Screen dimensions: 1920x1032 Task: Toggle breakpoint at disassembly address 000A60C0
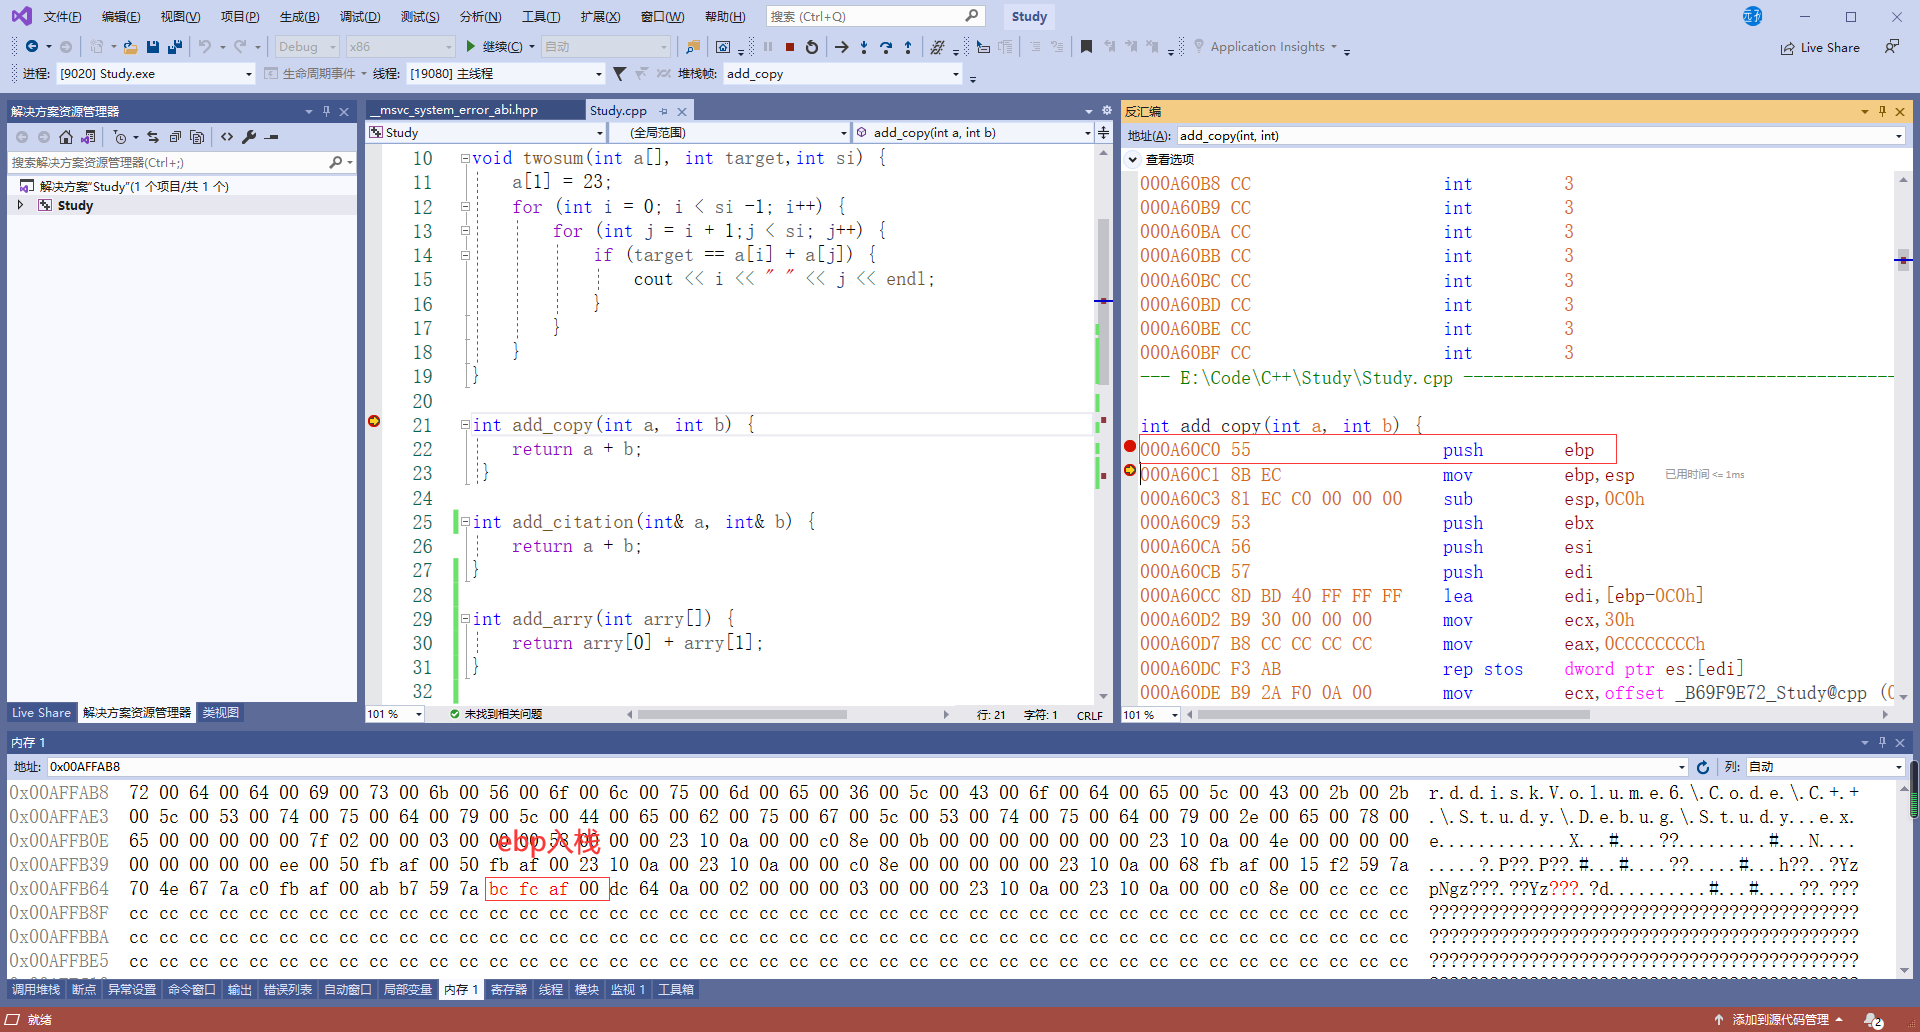coord(1130,447)
